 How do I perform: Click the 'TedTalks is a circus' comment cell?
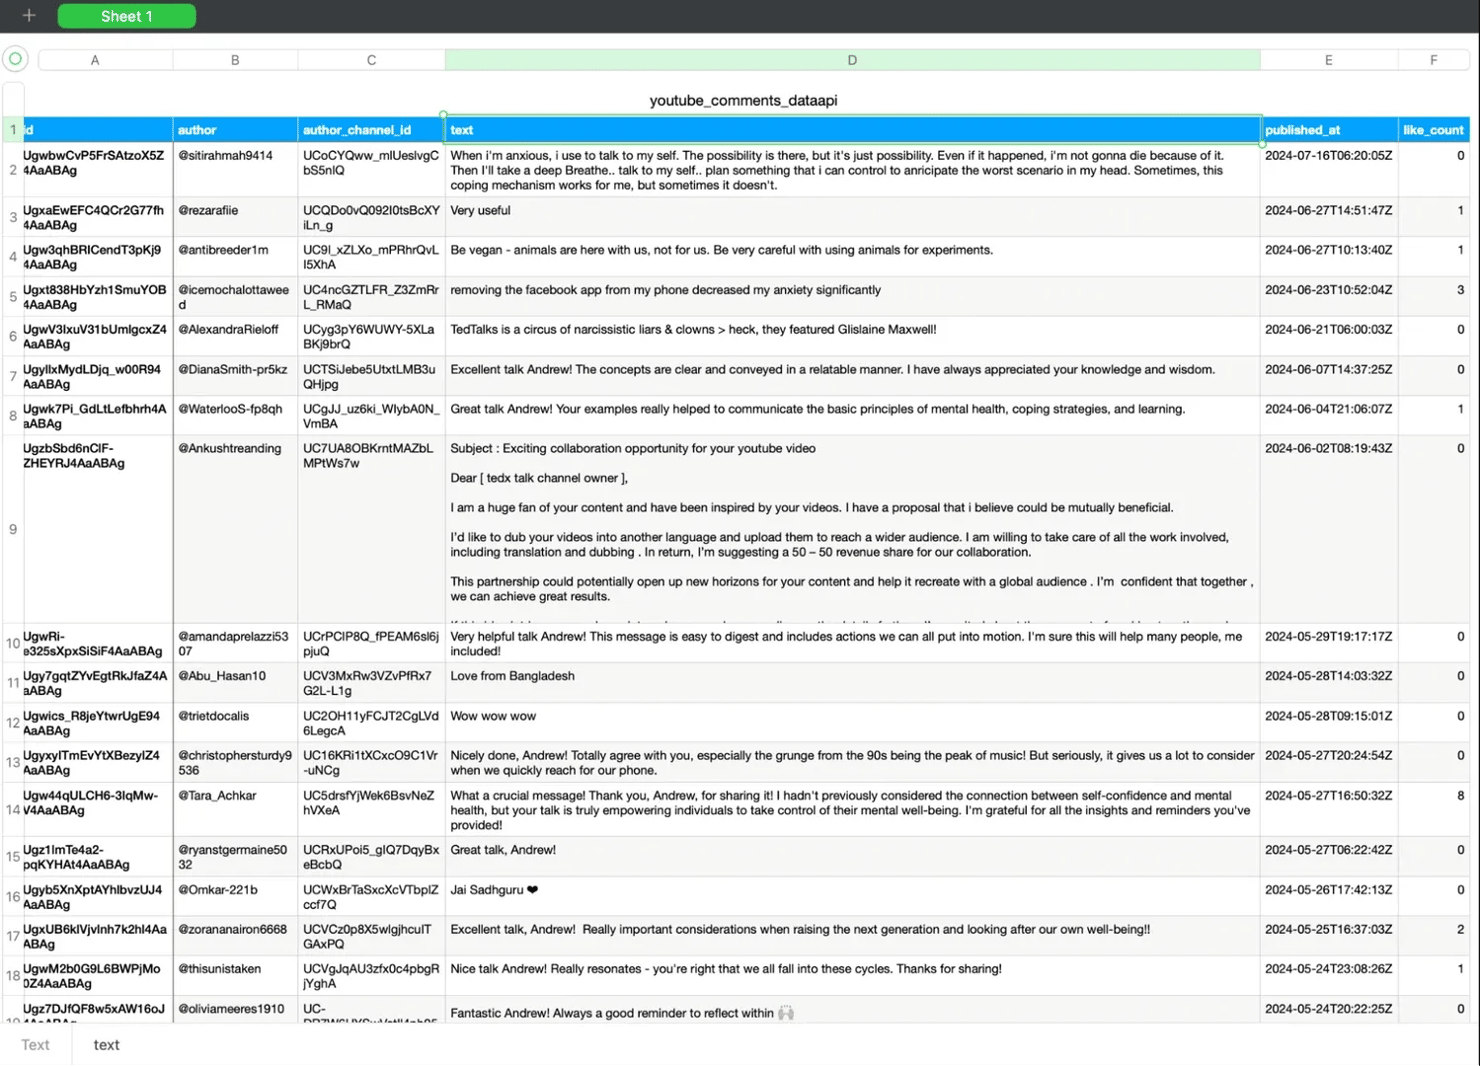[852, 336]
